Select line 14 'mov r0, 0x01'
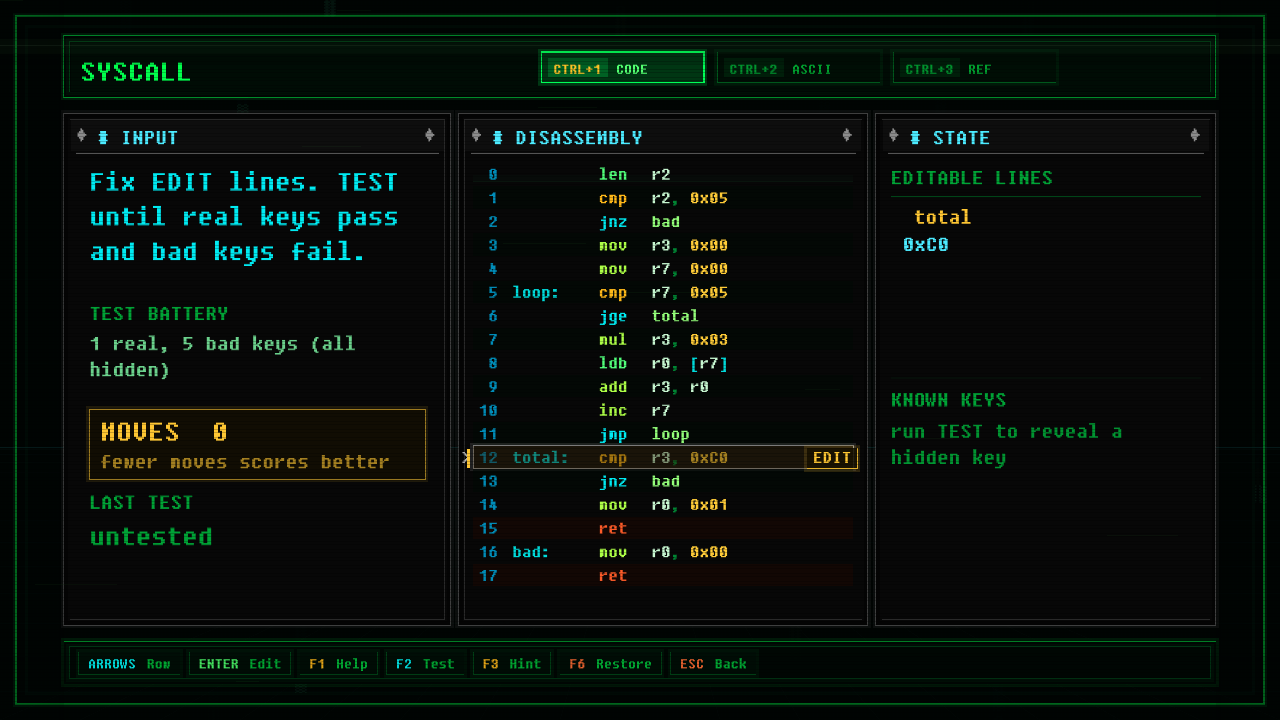Viewport: 1280px width, 720px height. click(x=663, y=505)
